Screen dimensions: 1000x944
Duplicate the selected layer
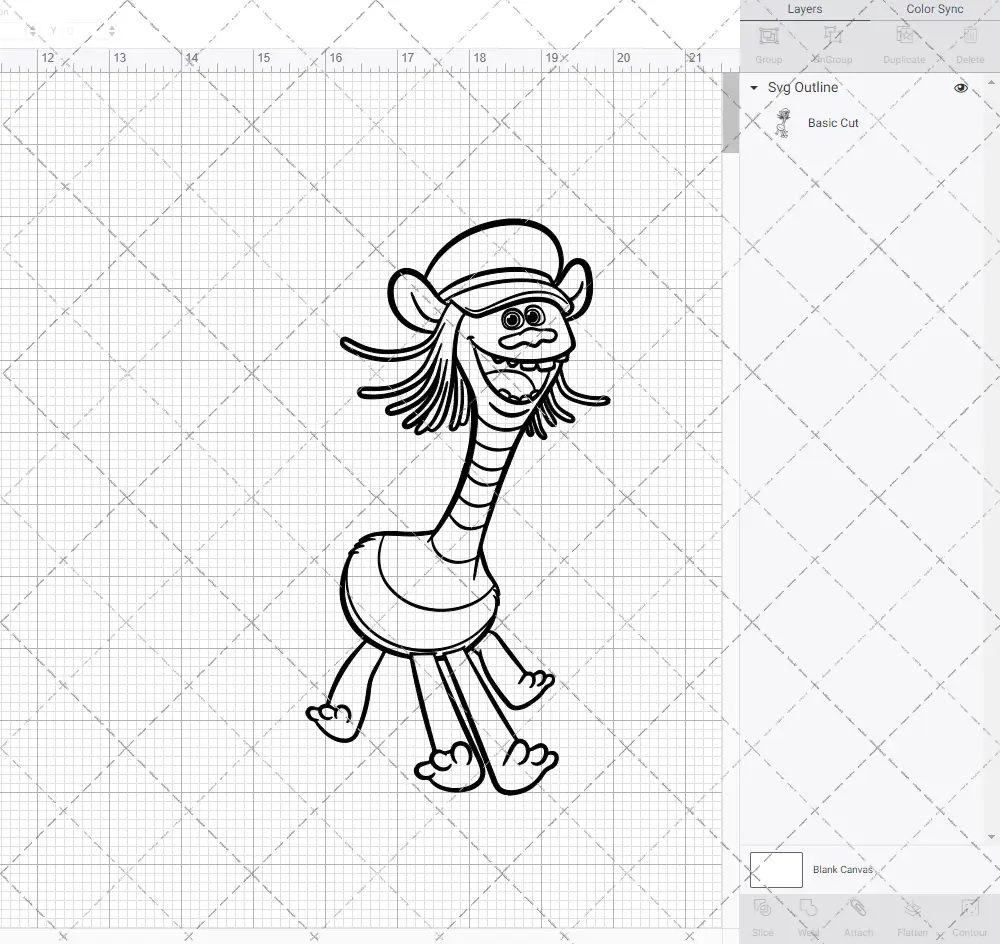[x=903, y=45]
